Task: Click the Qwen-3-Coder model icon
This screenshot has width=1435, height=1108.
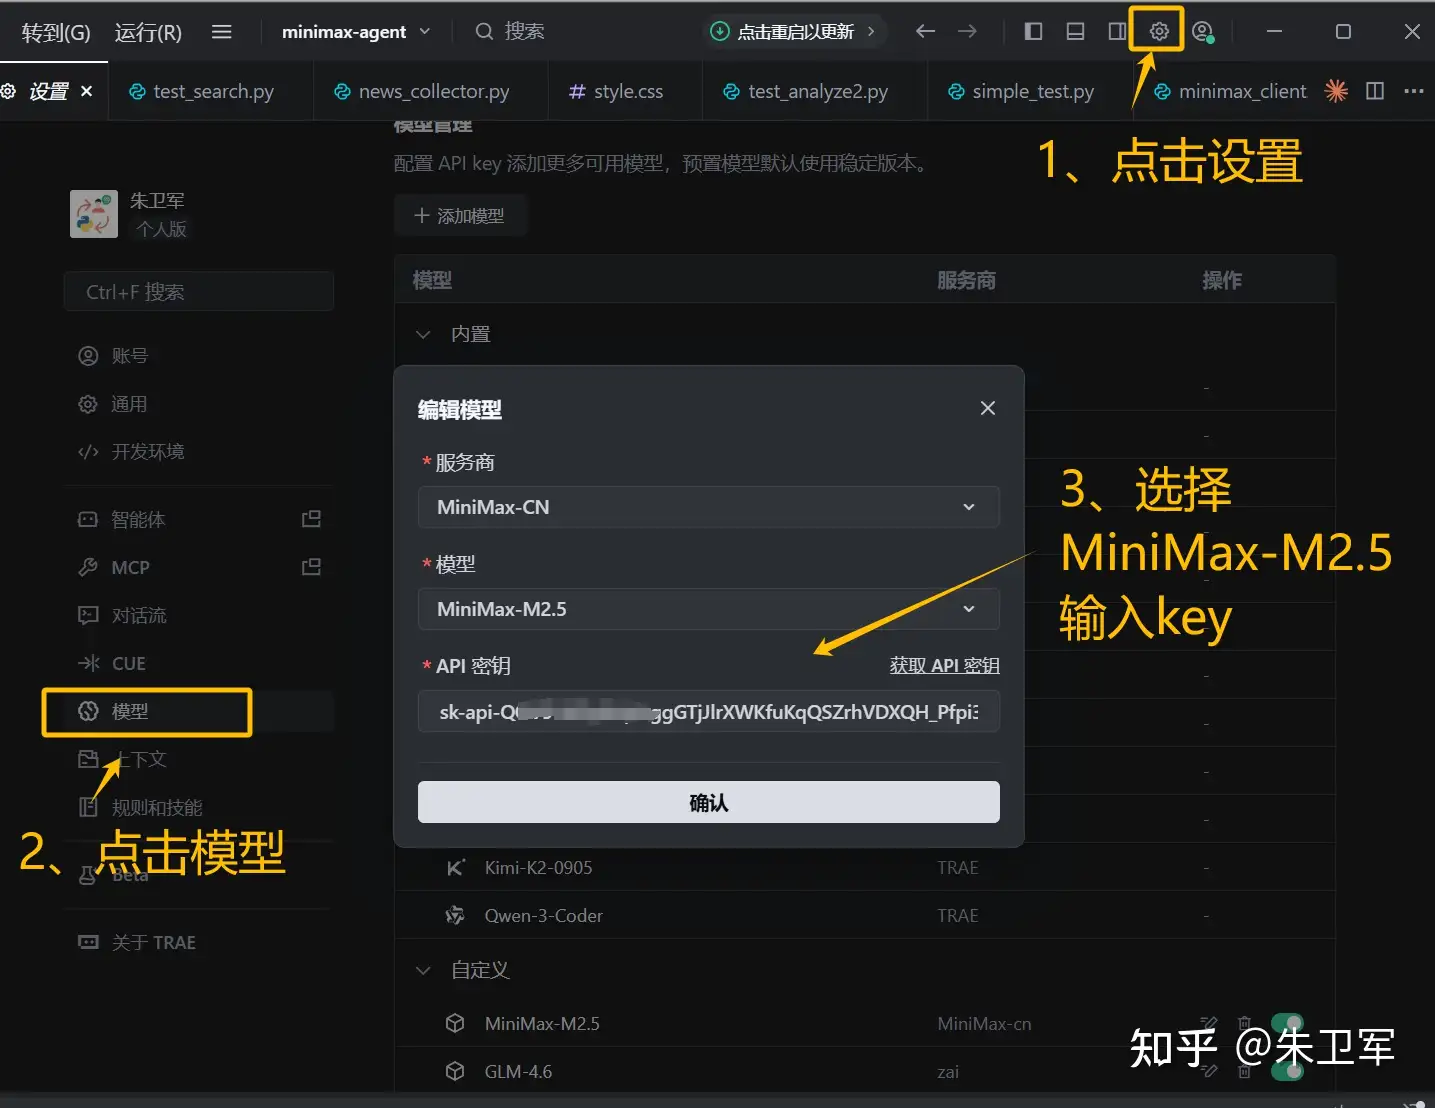Action: pyautogui.click(x=455, y=915)
